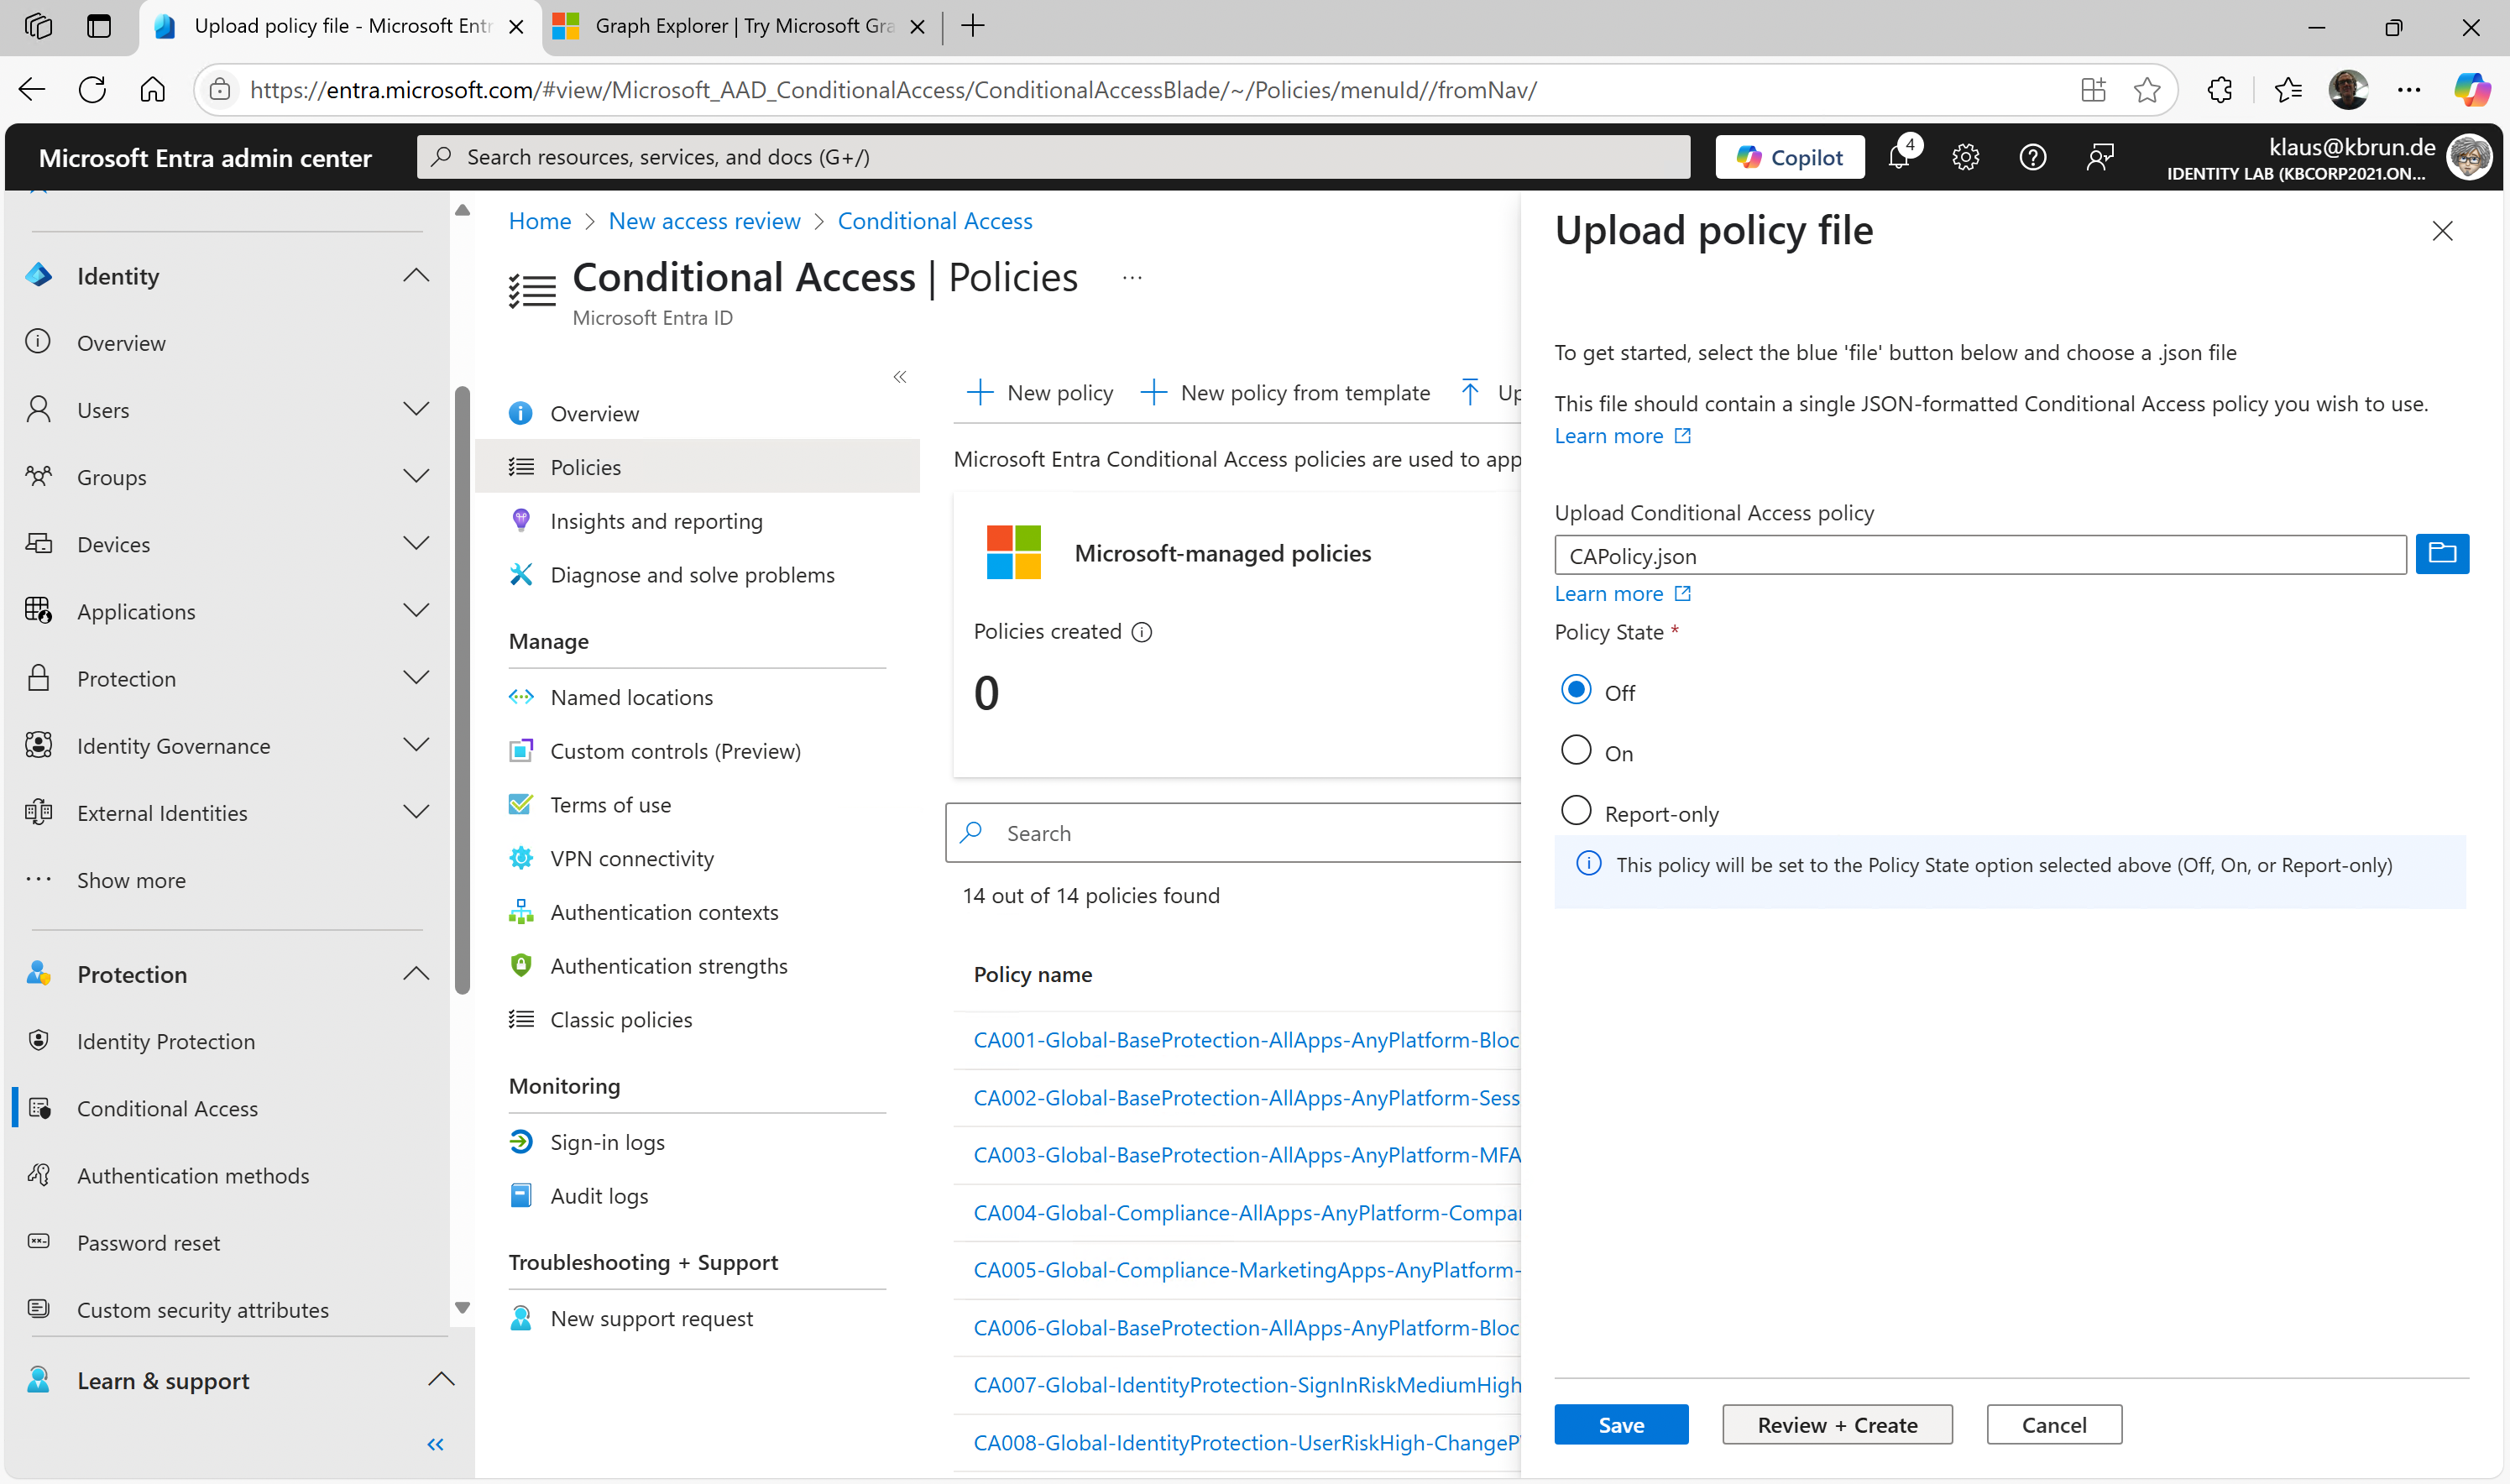Expand the Devices menu
This screenshot has height=1484, width=2510.
[416, 543]
